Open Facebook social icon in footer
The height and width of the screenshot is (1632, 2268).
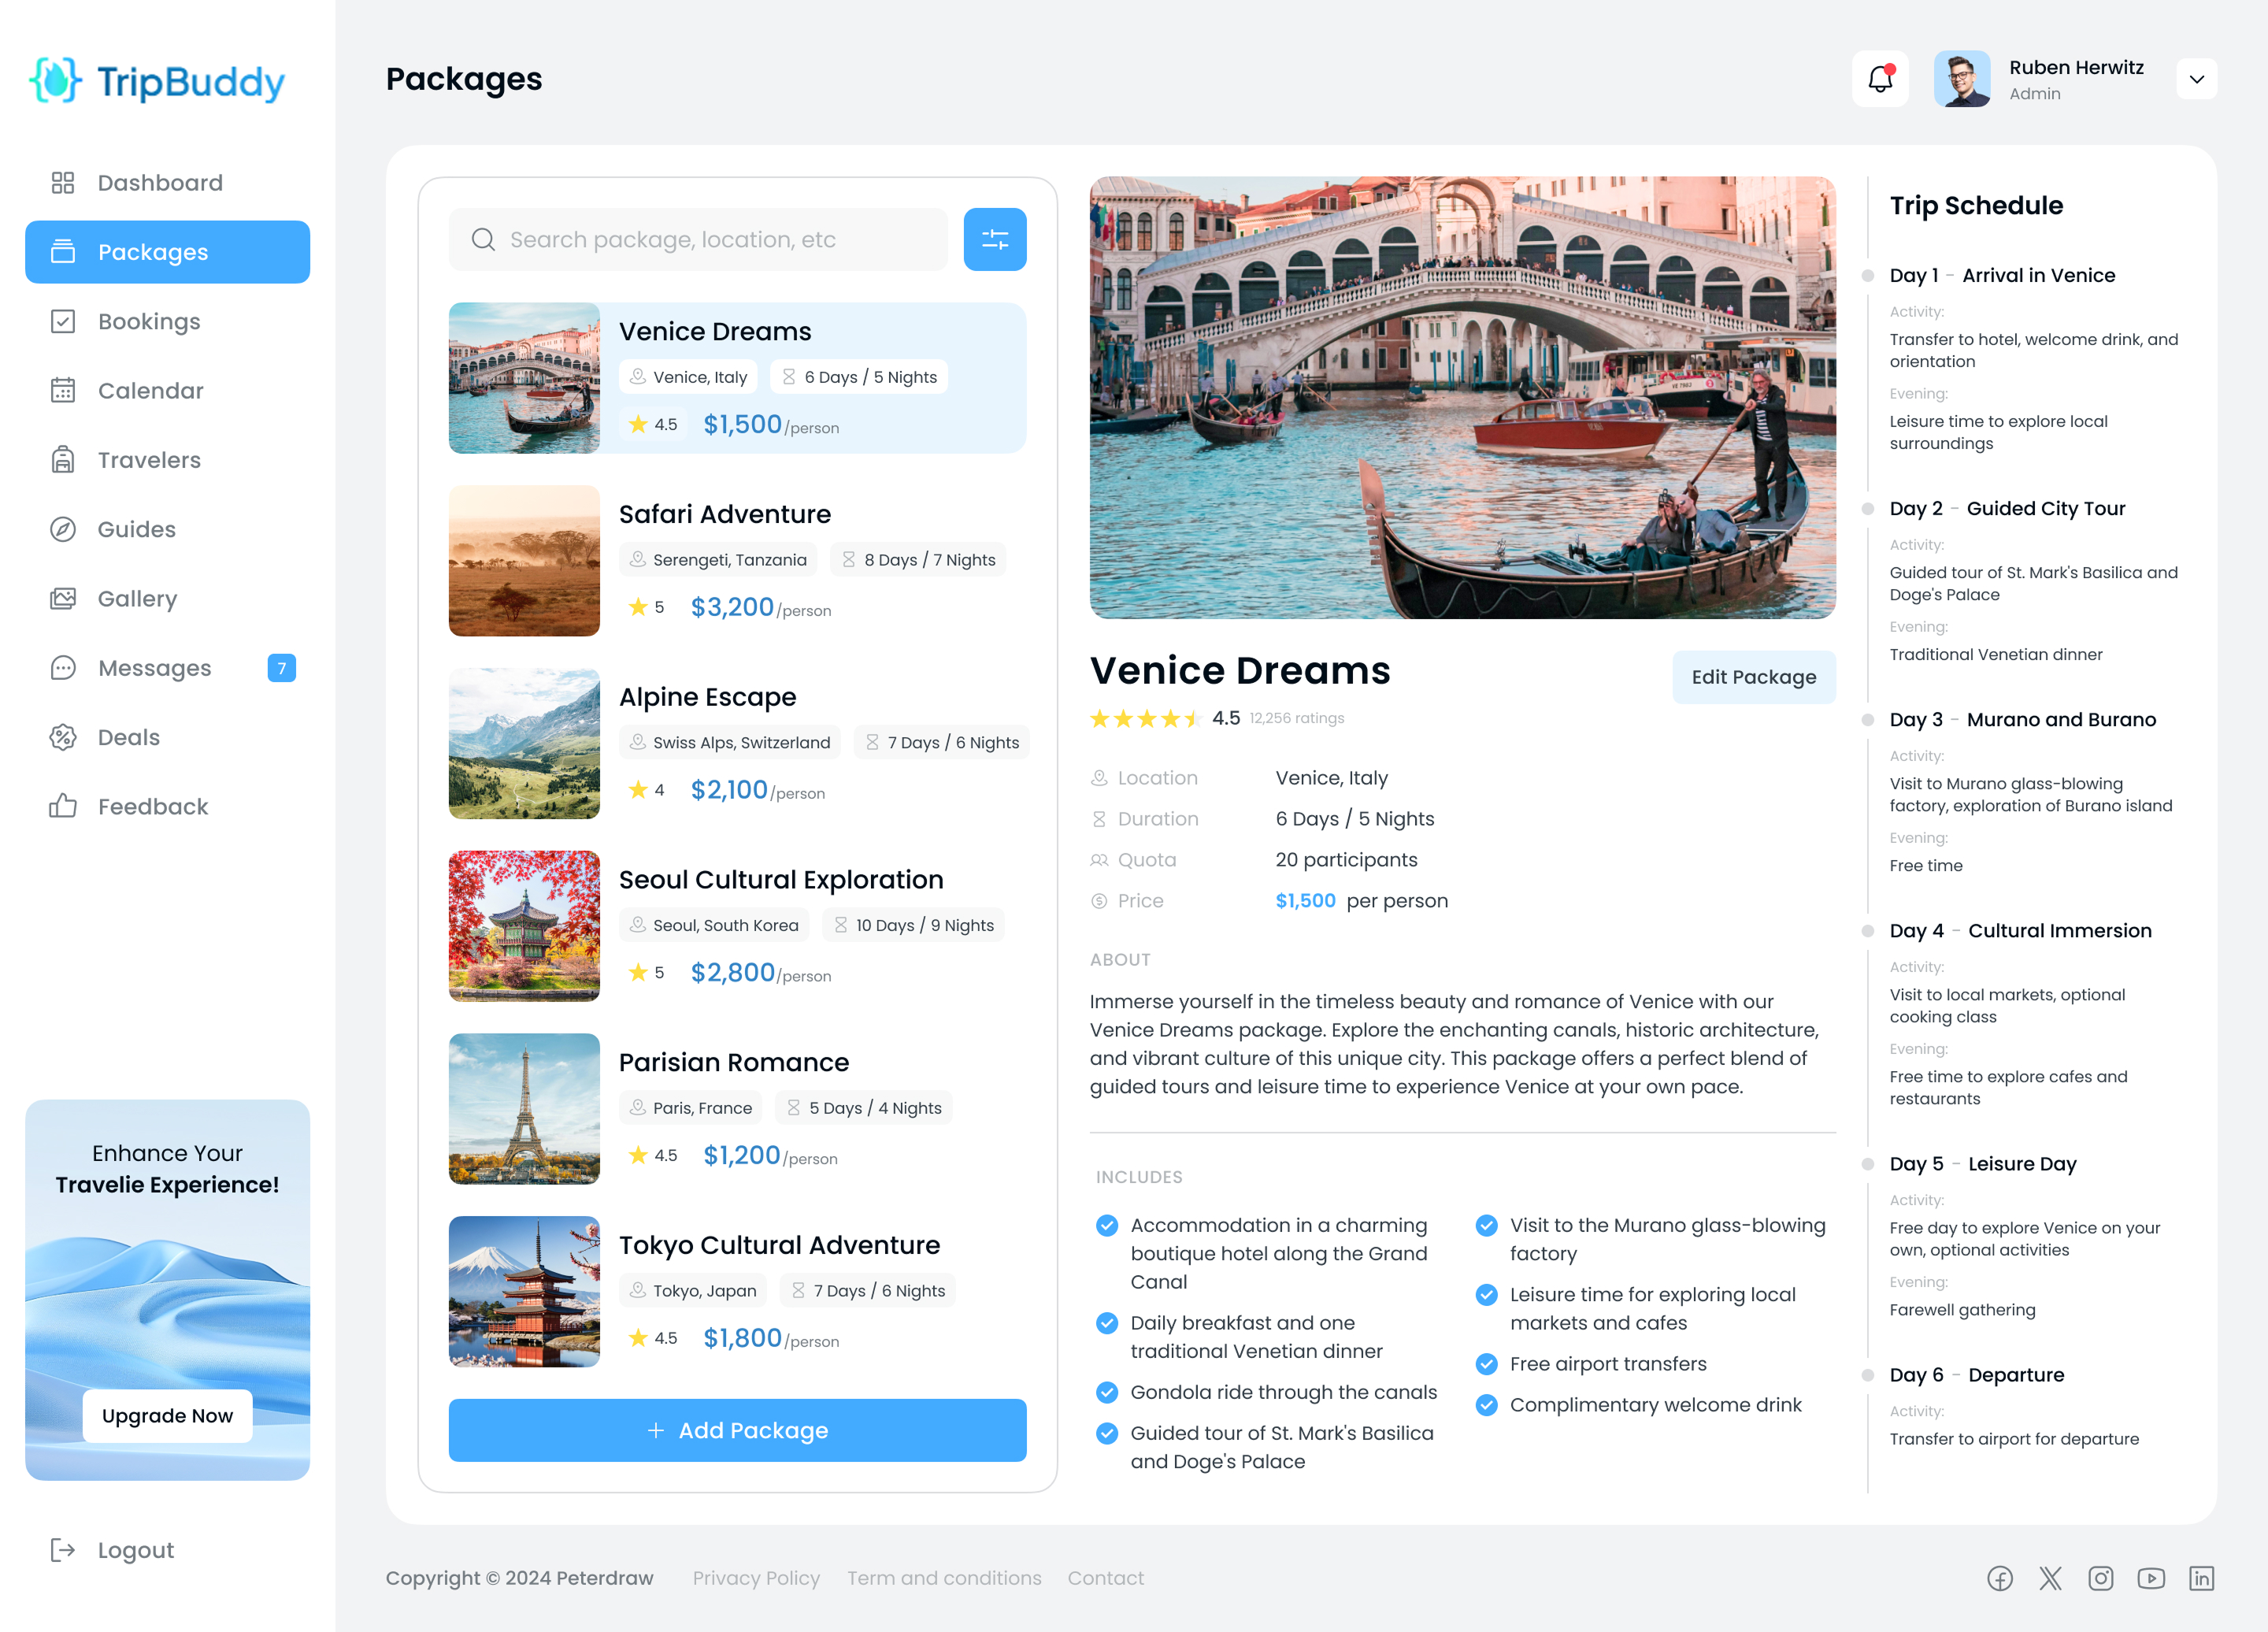(x=2000, y=1578)
